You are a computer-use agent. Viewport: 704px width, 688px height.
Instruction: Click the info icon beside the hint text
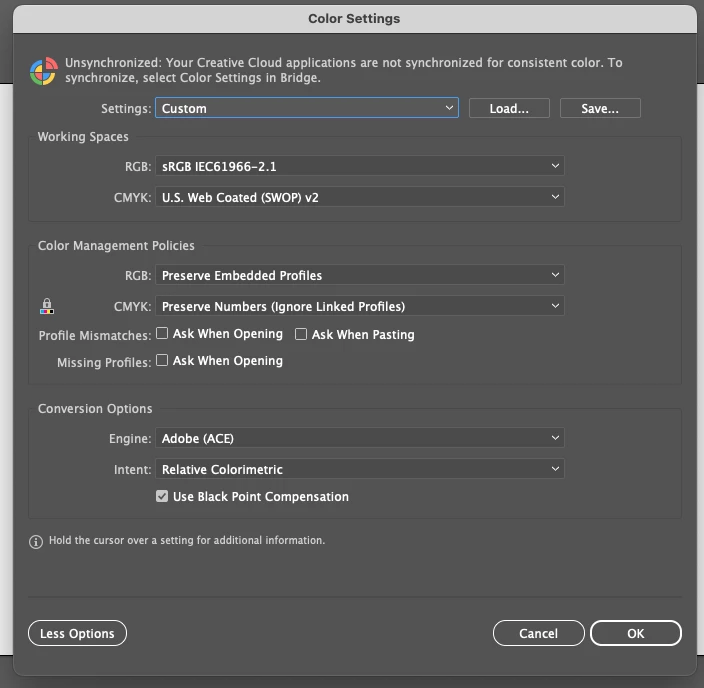[x=36, y=542]
